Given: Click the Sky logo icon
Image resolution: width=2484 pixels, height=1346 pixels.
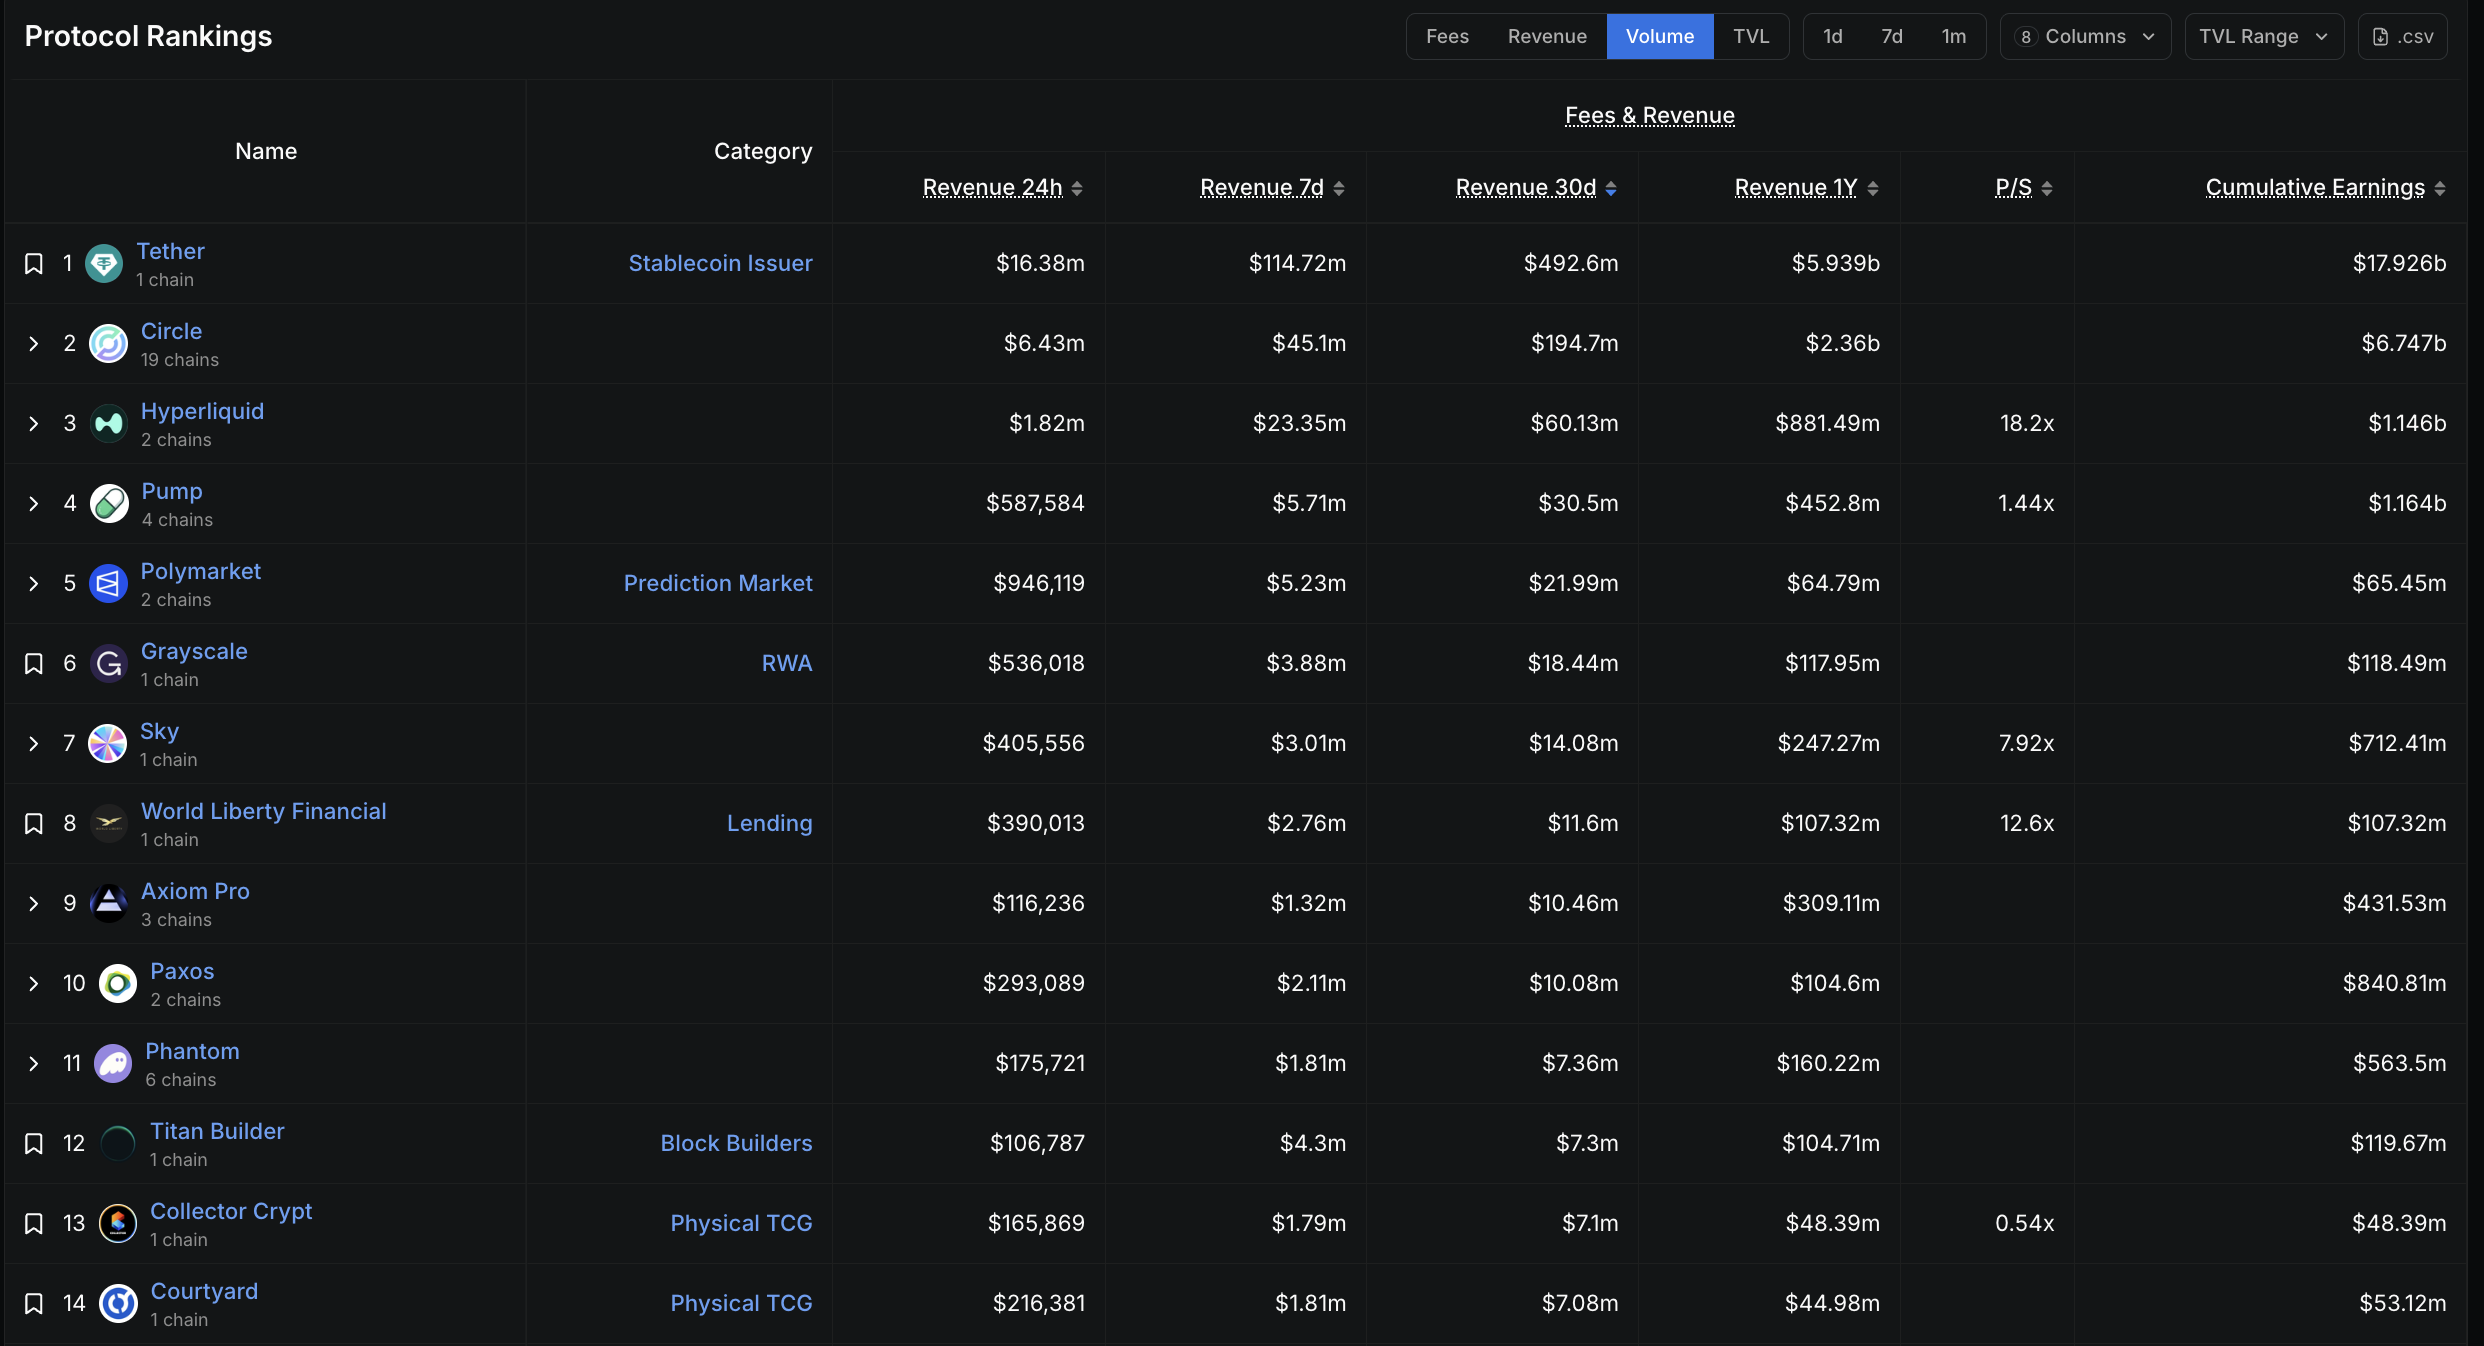Looking at the screenshot, I should [x=107, y=744].
